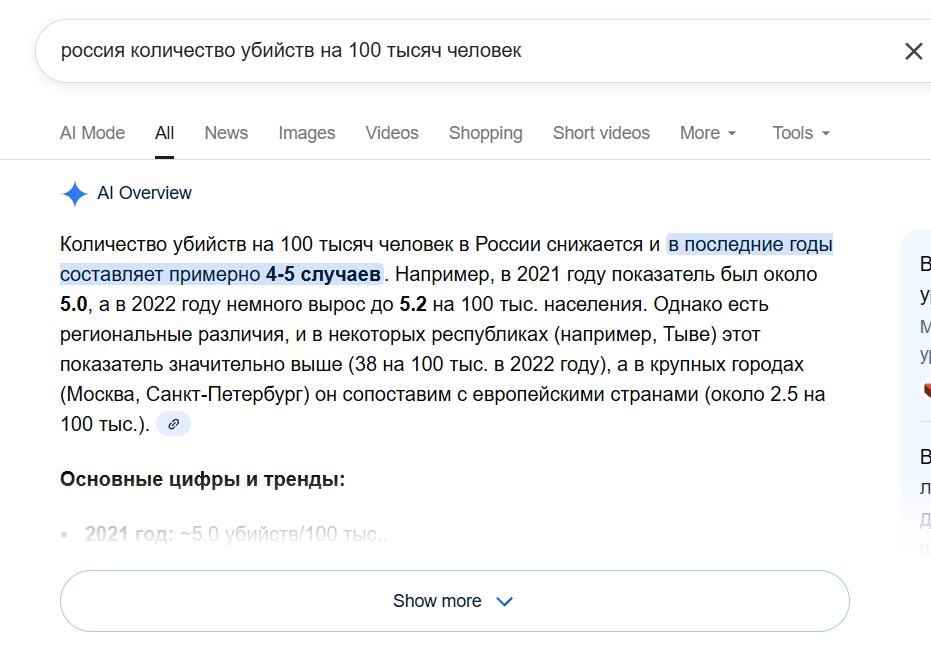Image resolution: width=931 pixels, height=655 pixels.
Task: Click the highlighted "4-5 случаев" text
Action: pos(323,274)
